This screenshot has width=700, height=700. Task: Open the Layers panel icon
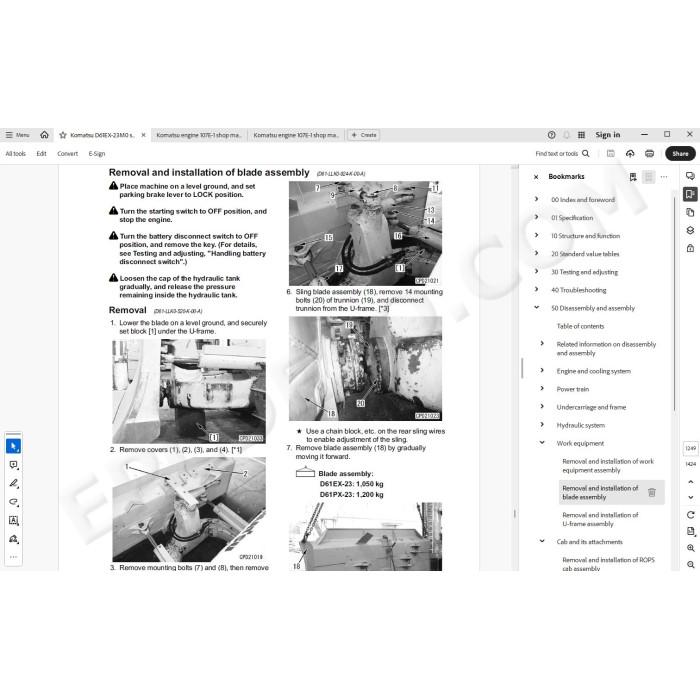(690, 230)
